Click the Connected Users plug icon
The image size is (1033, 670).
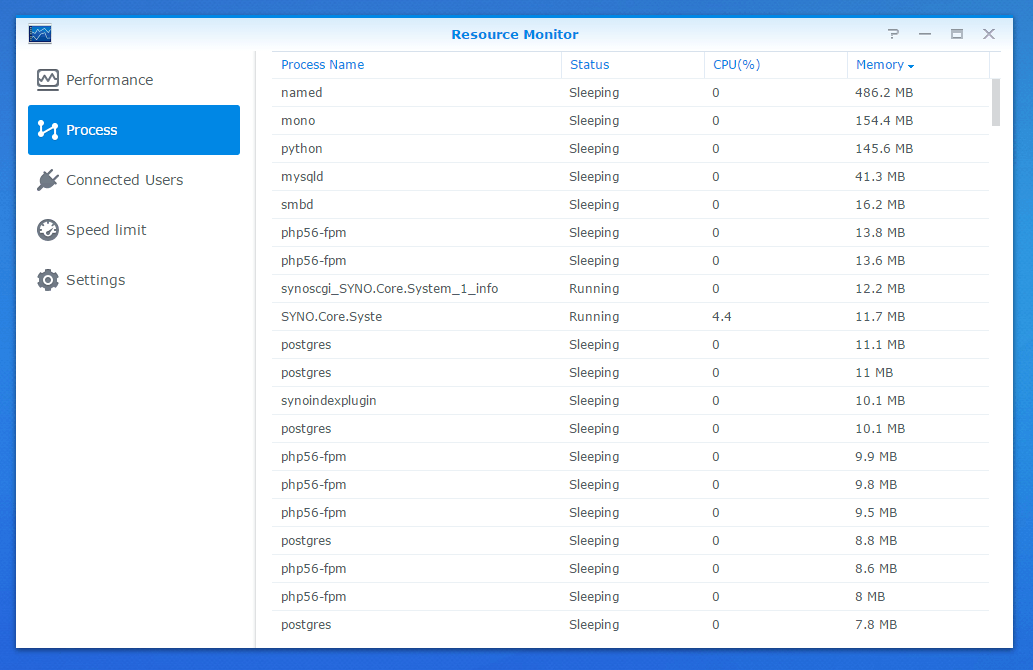coord(47,180)
